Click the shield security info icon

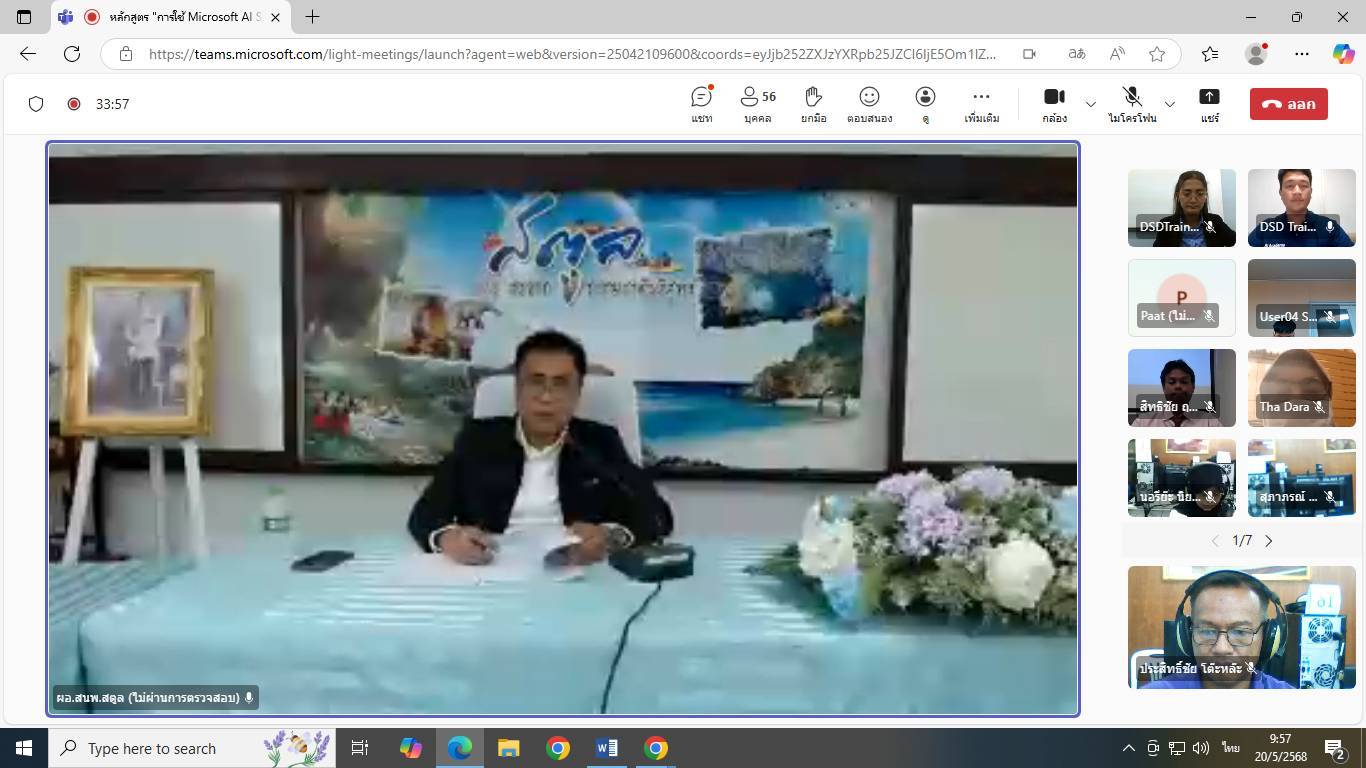[36, 104]
